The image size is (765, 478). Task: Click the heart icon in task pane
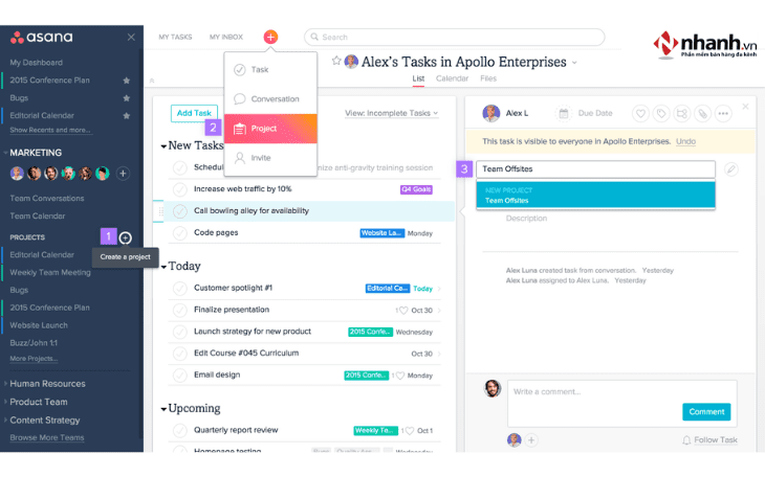[640, 114]
